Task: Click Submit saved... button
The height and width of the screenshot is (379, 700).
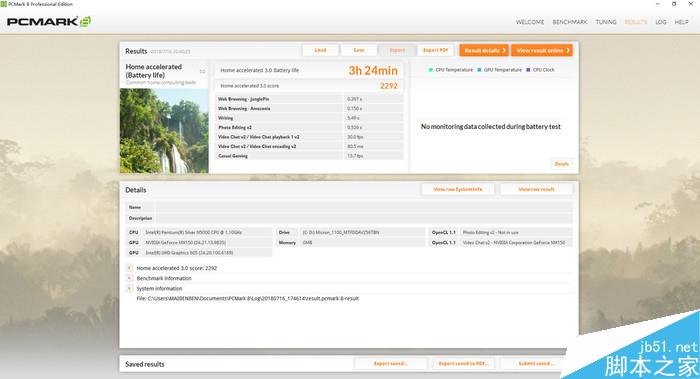Action: tap(536, 364)
